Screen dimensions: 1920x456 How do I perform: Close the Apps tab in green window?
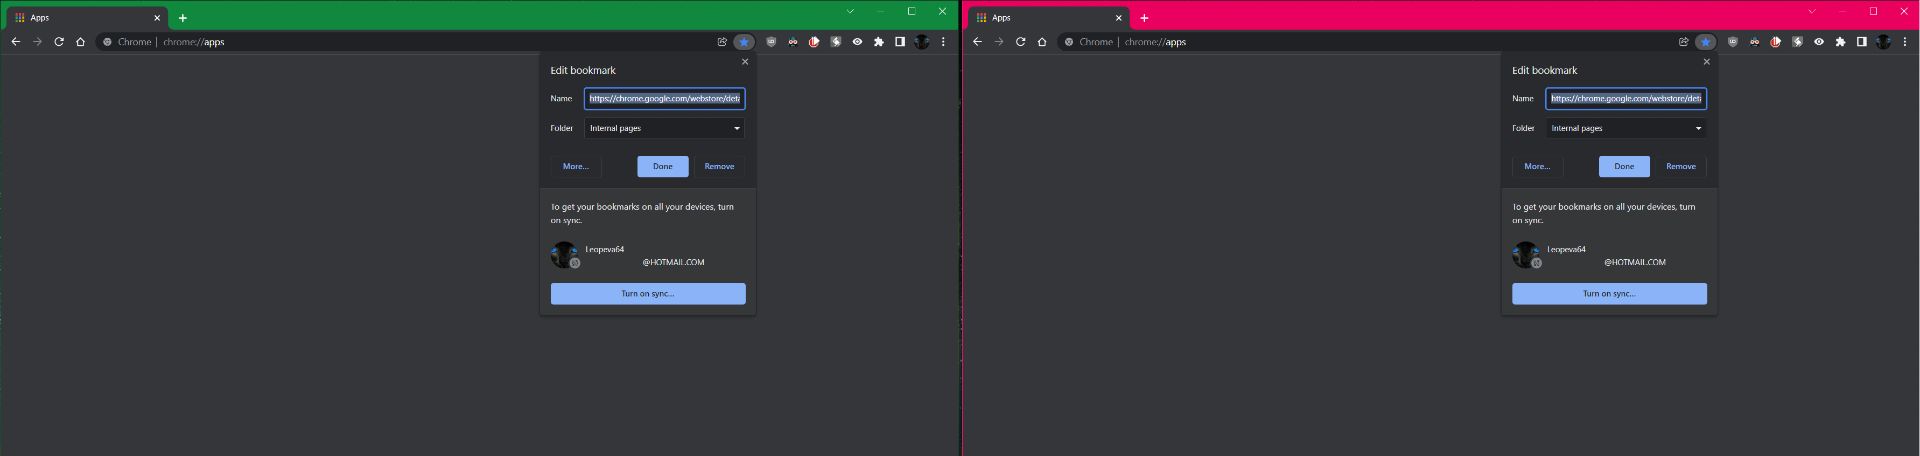pos(157,18)
